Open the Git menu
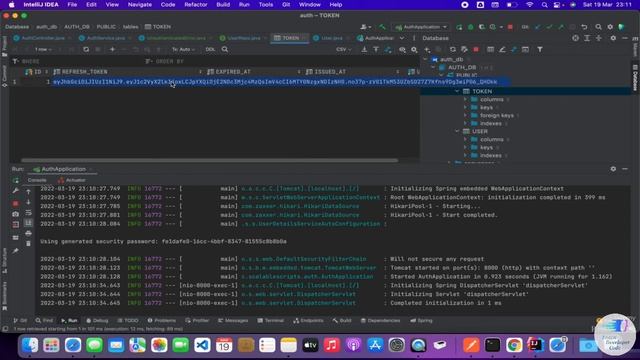Screen dimensions: 640x360 pyautogui.click(x=286, y=5)
